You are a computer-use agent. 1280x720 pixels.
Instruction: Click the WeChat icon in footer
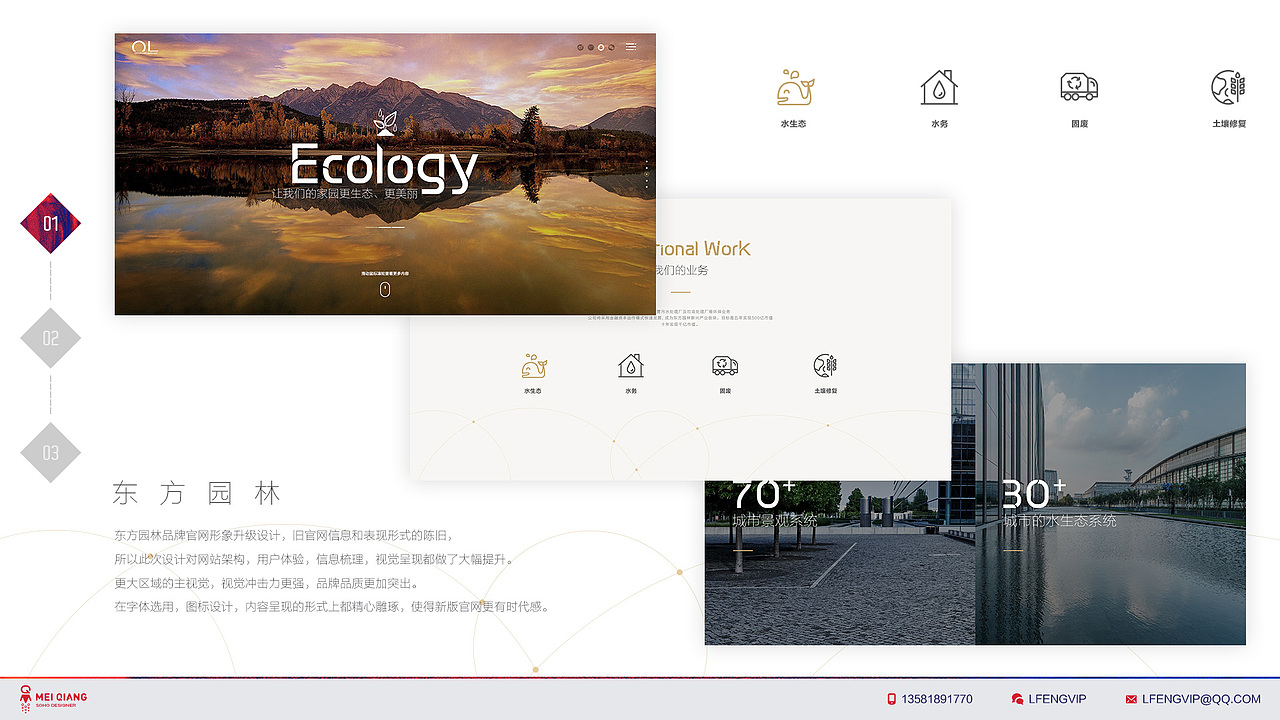pos(1017,699)
